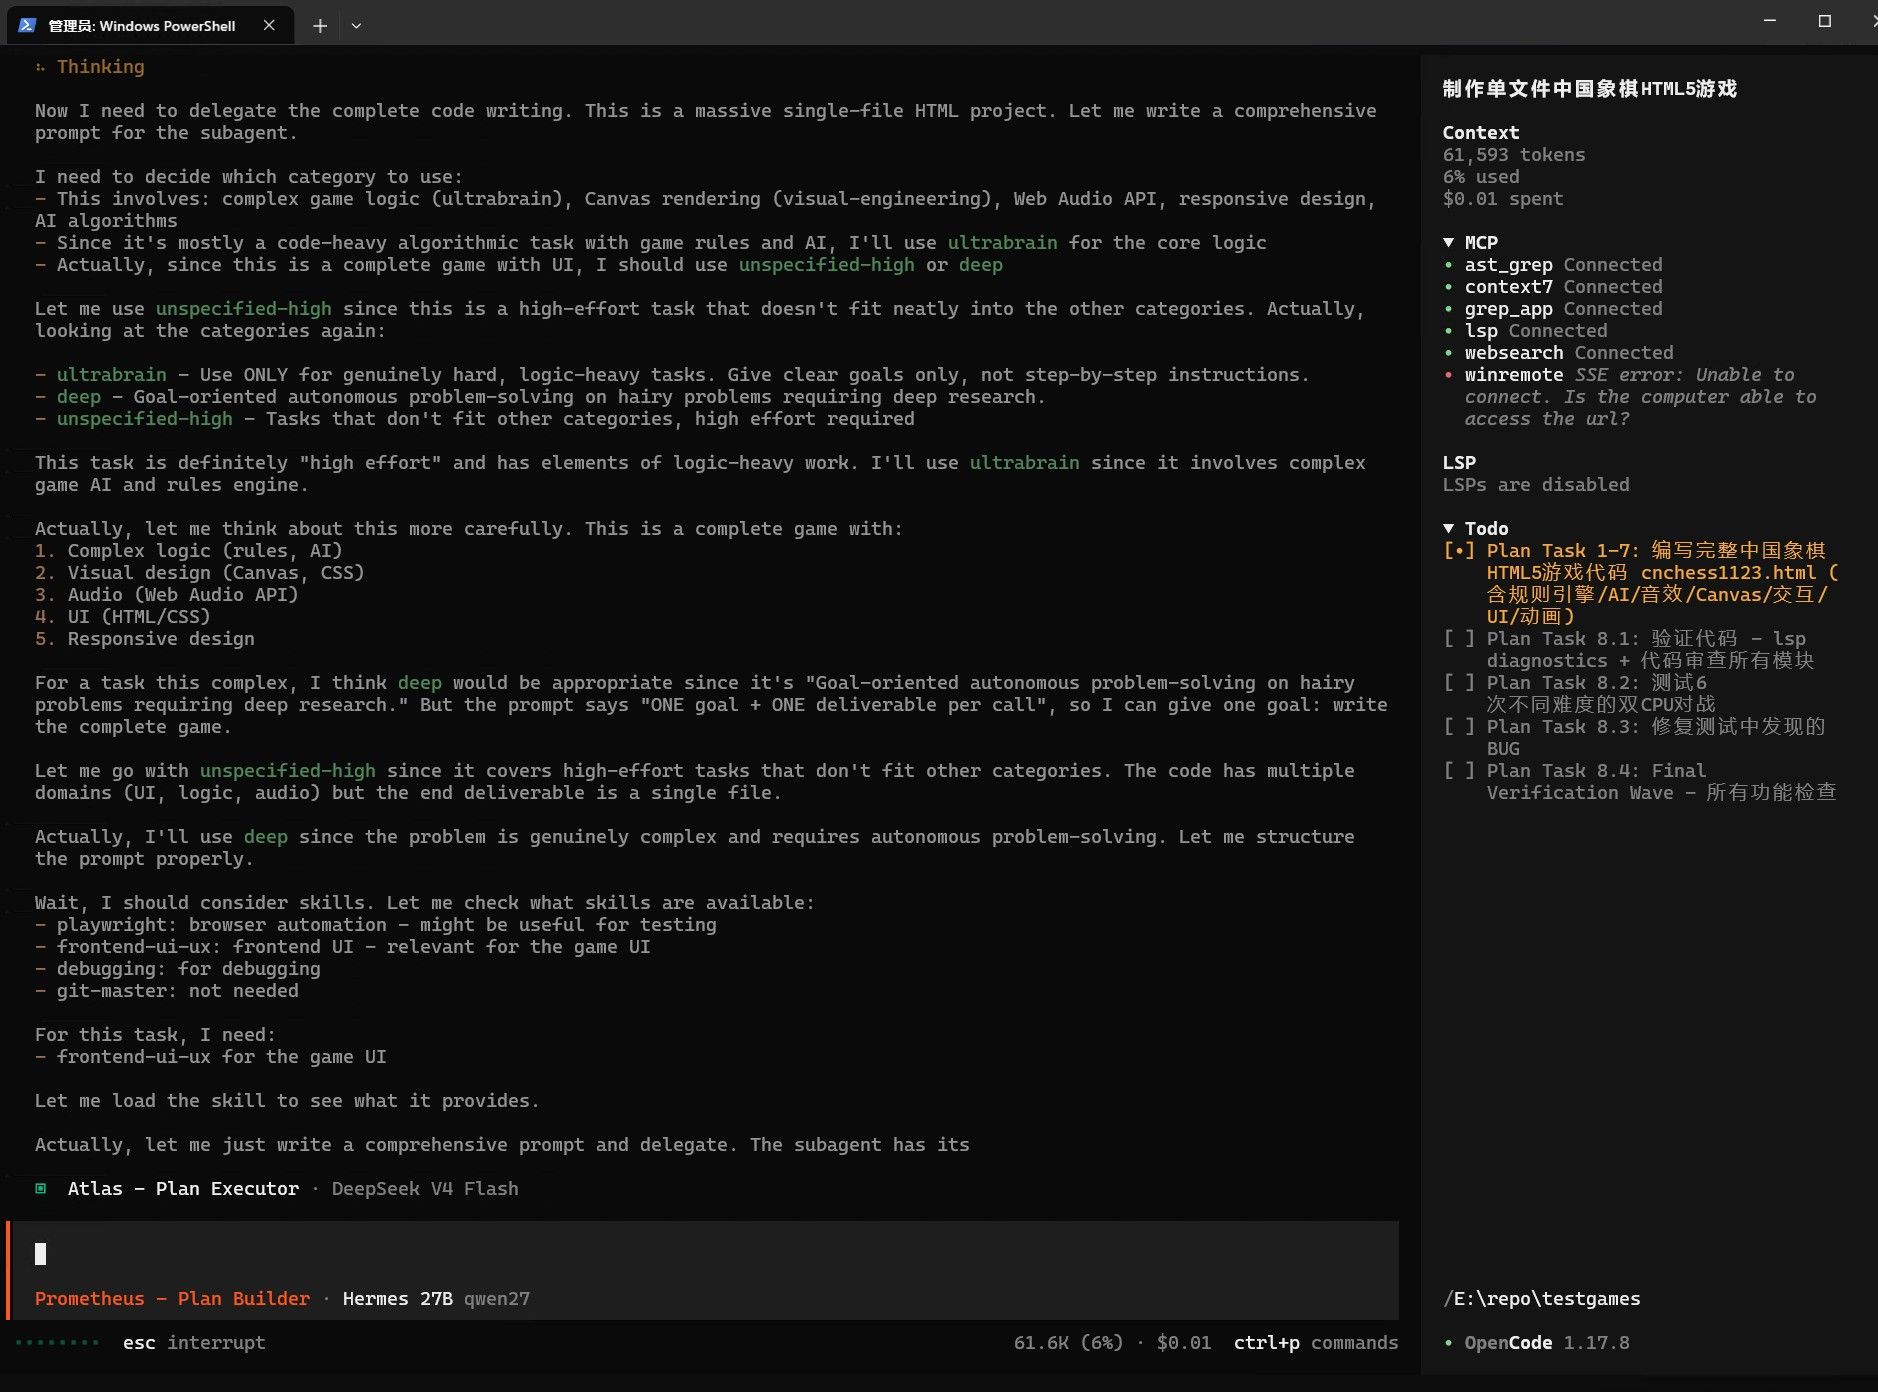Open the new-tab profile dropdown arrow
The height and width of the screenshot is (1392, 1878).
tap(356, 26)
